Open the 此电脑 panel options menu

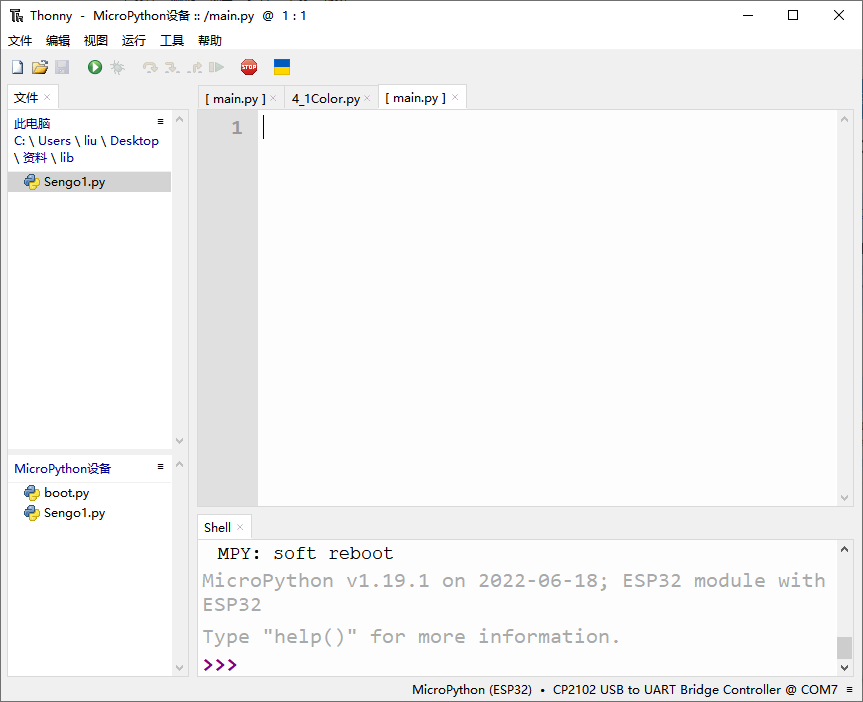(161, 122)
